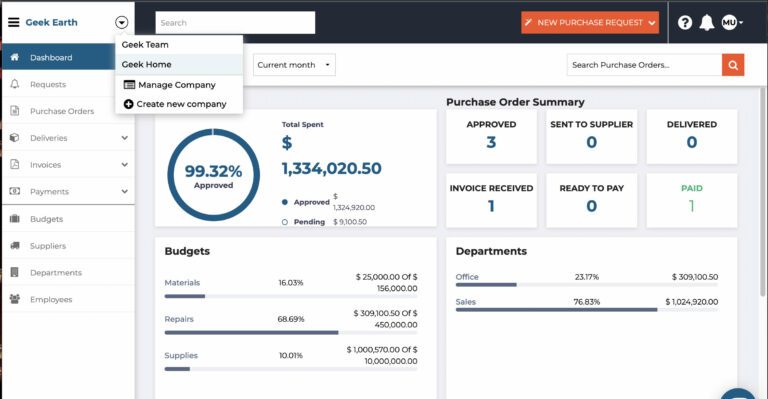Click the orange search magnifier button

733,65
